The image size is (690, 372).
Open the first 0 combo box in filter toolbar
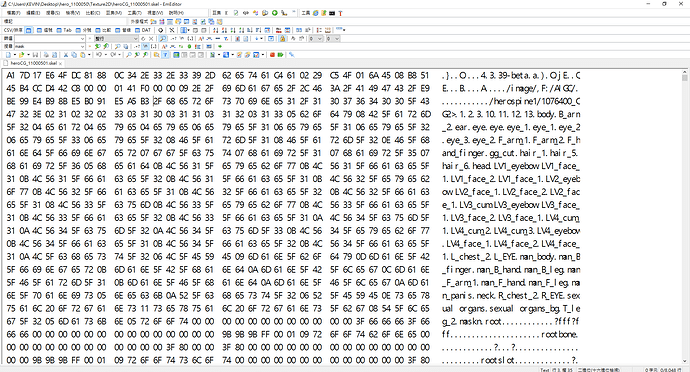click(316, 38)
